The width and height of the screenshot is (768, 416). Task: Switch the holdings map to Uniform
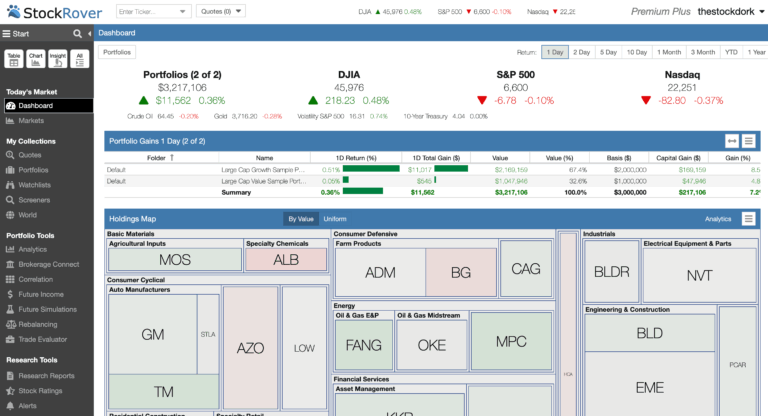[x=335, y=218]
